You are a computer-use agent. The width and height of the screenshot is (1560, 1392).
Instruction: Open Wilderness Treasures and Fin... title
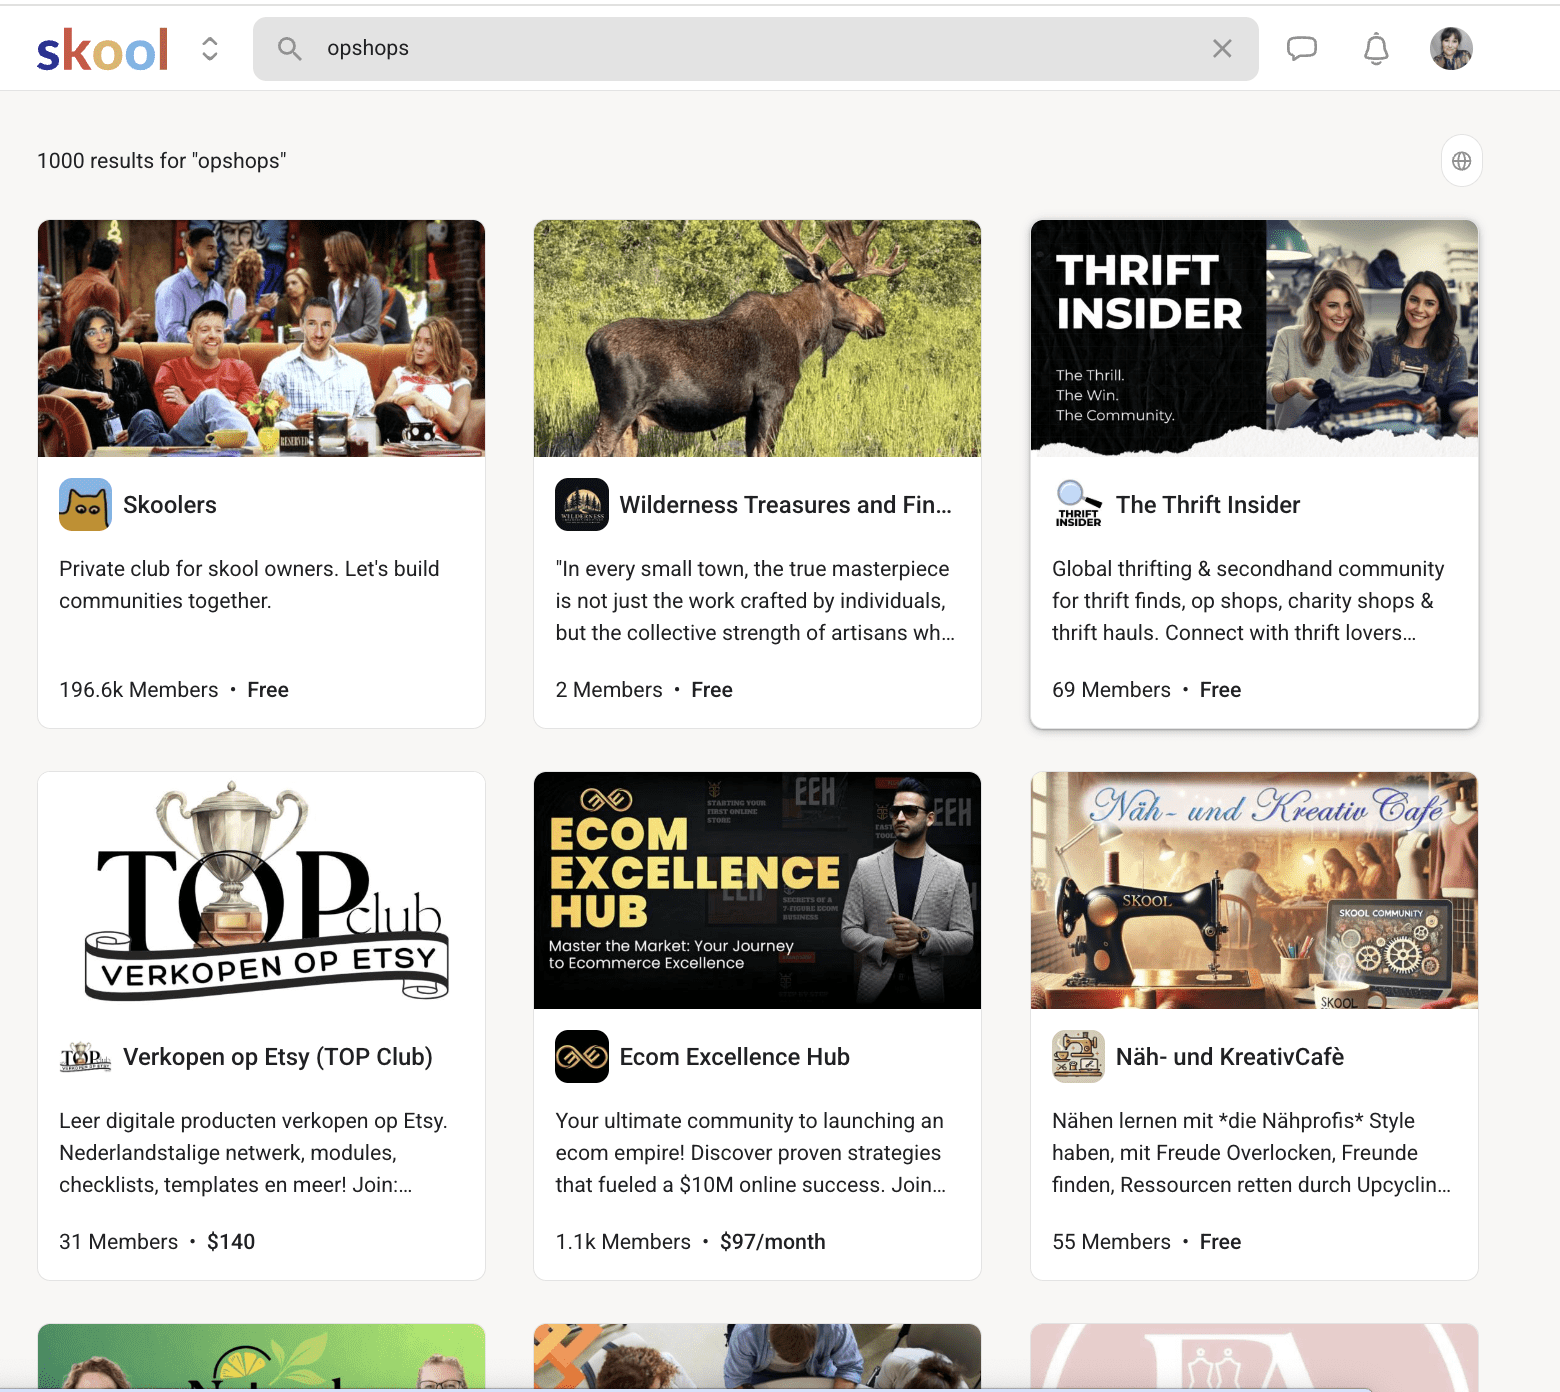(x=786, y=505)
